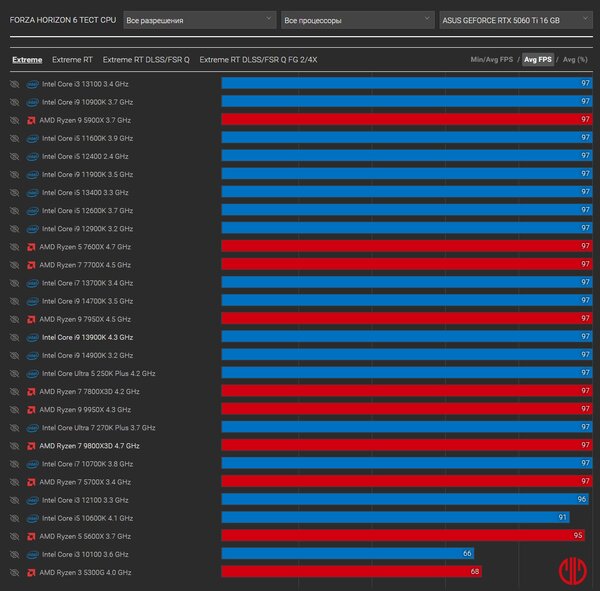The image size is (600, 591).
Task: Click the 96 value on Core i3 12100 bar
Action: point(582,500)
